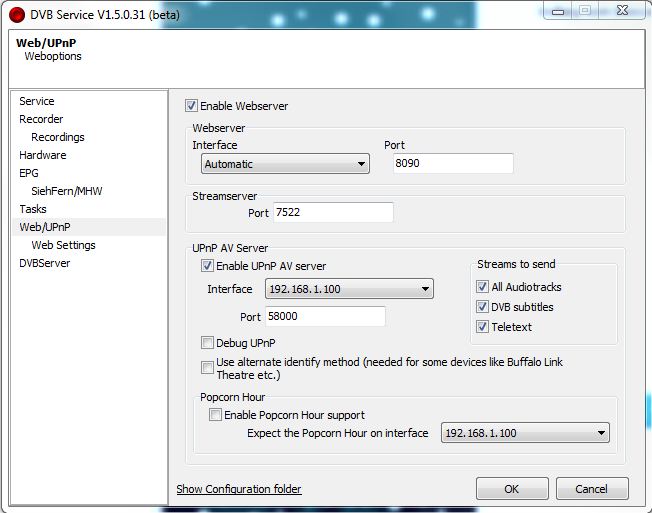Toggle DVB subtitles checkbox
The height and width of the screenshot is (513, 652).
[482, 307]
